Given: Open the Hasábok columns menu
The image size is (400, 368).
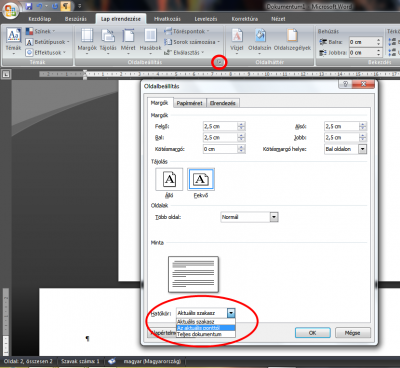Looking at the screenshot, I should click(150, 41).
